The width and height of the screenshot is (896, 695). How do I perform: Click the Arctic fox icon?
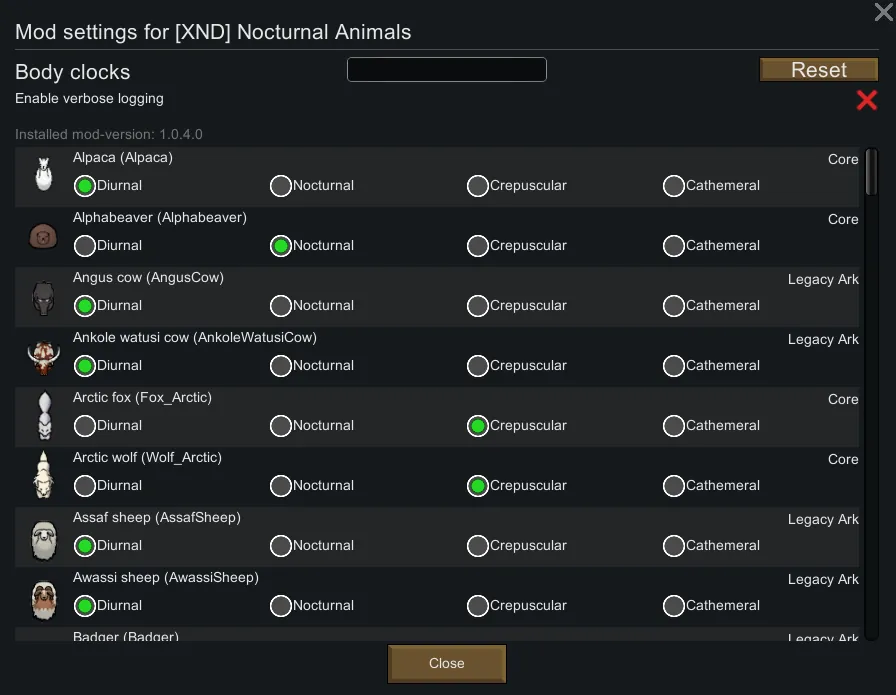43,416
